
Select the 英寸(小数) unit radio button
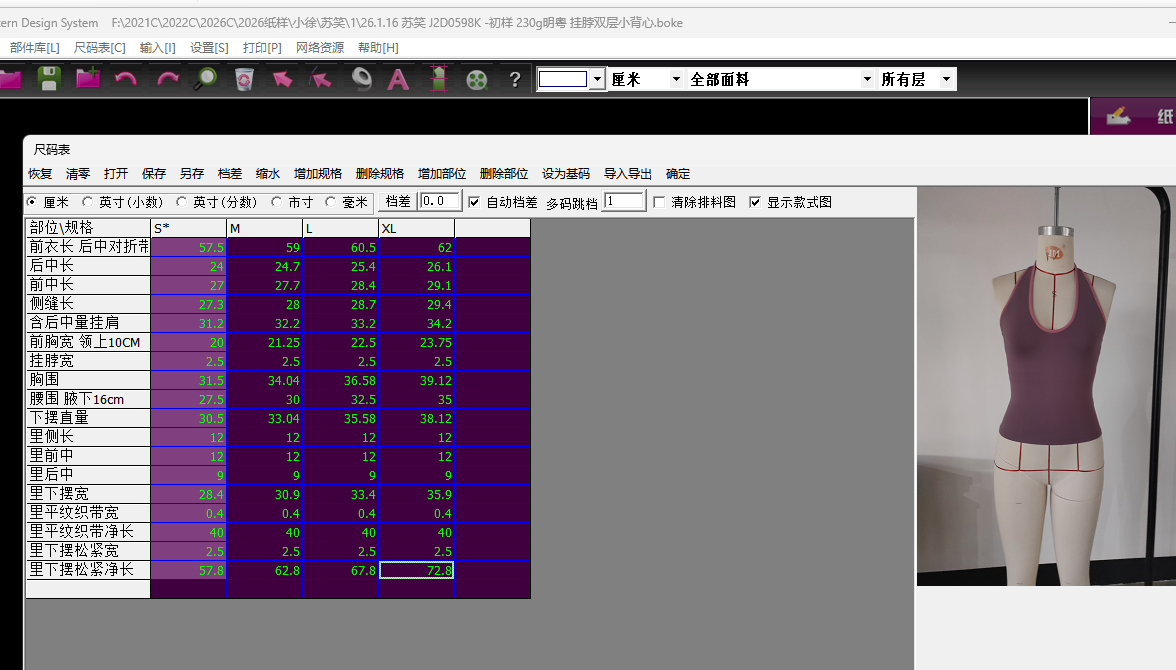click(x=88, y=202)
